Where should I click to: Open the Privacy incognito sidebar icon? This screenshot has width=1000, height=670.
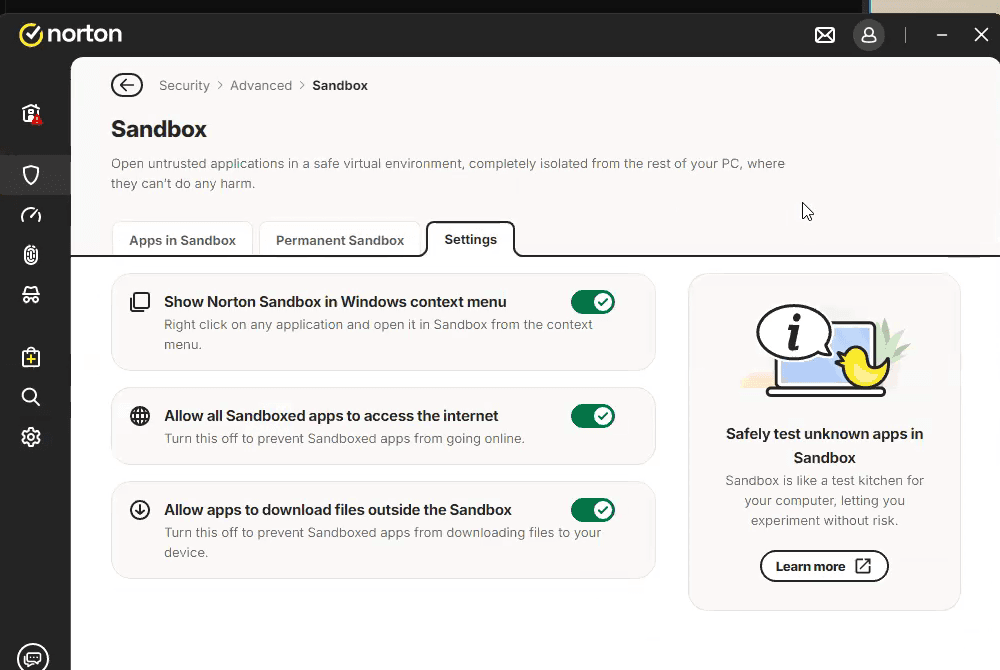[x=31, y=295]
